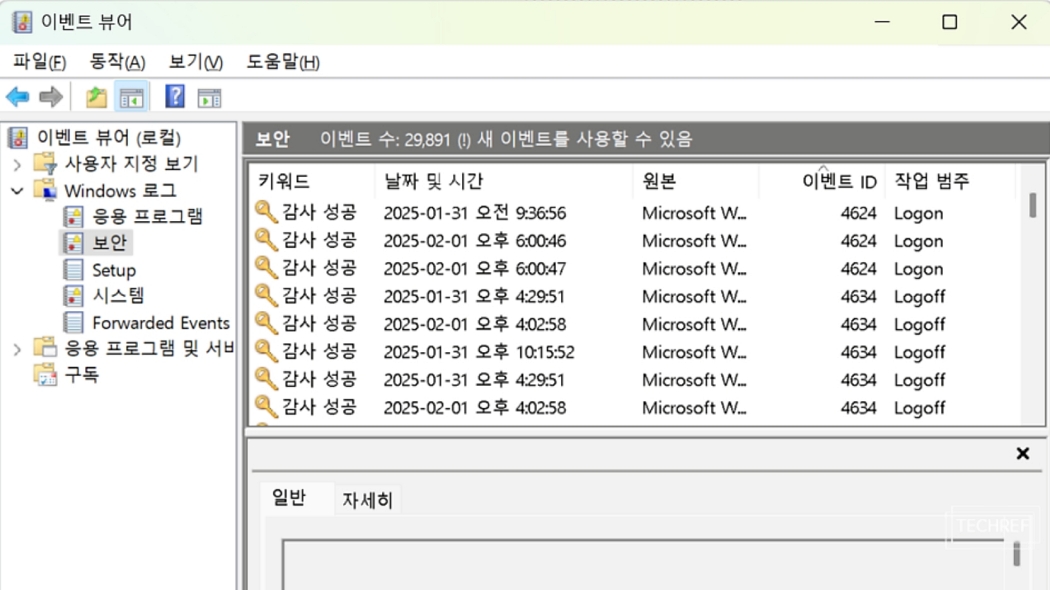This screenshot has width=1050, height=590.
Task: Sort by the 이벤트 ID column header
Action: 822,181
